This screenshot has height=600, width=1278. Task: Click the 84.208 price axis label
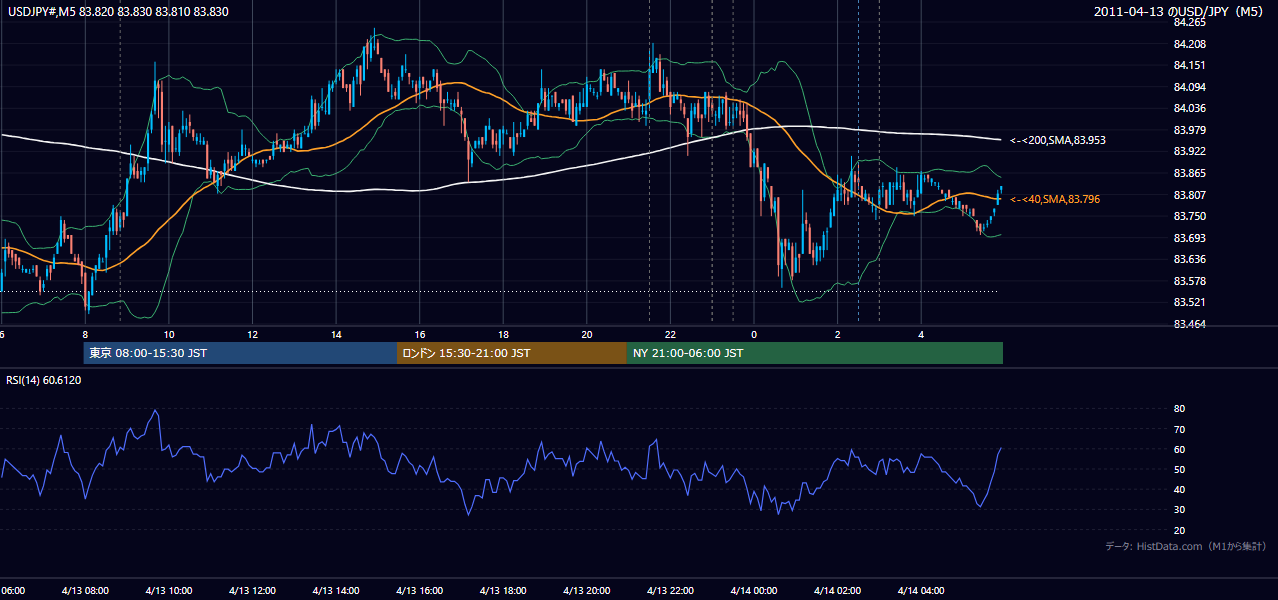point(1190,44)
